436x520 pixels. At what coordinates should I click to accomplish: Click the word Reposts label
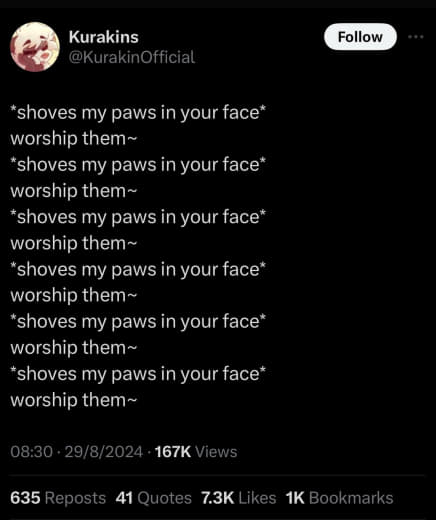coord(75,499)
